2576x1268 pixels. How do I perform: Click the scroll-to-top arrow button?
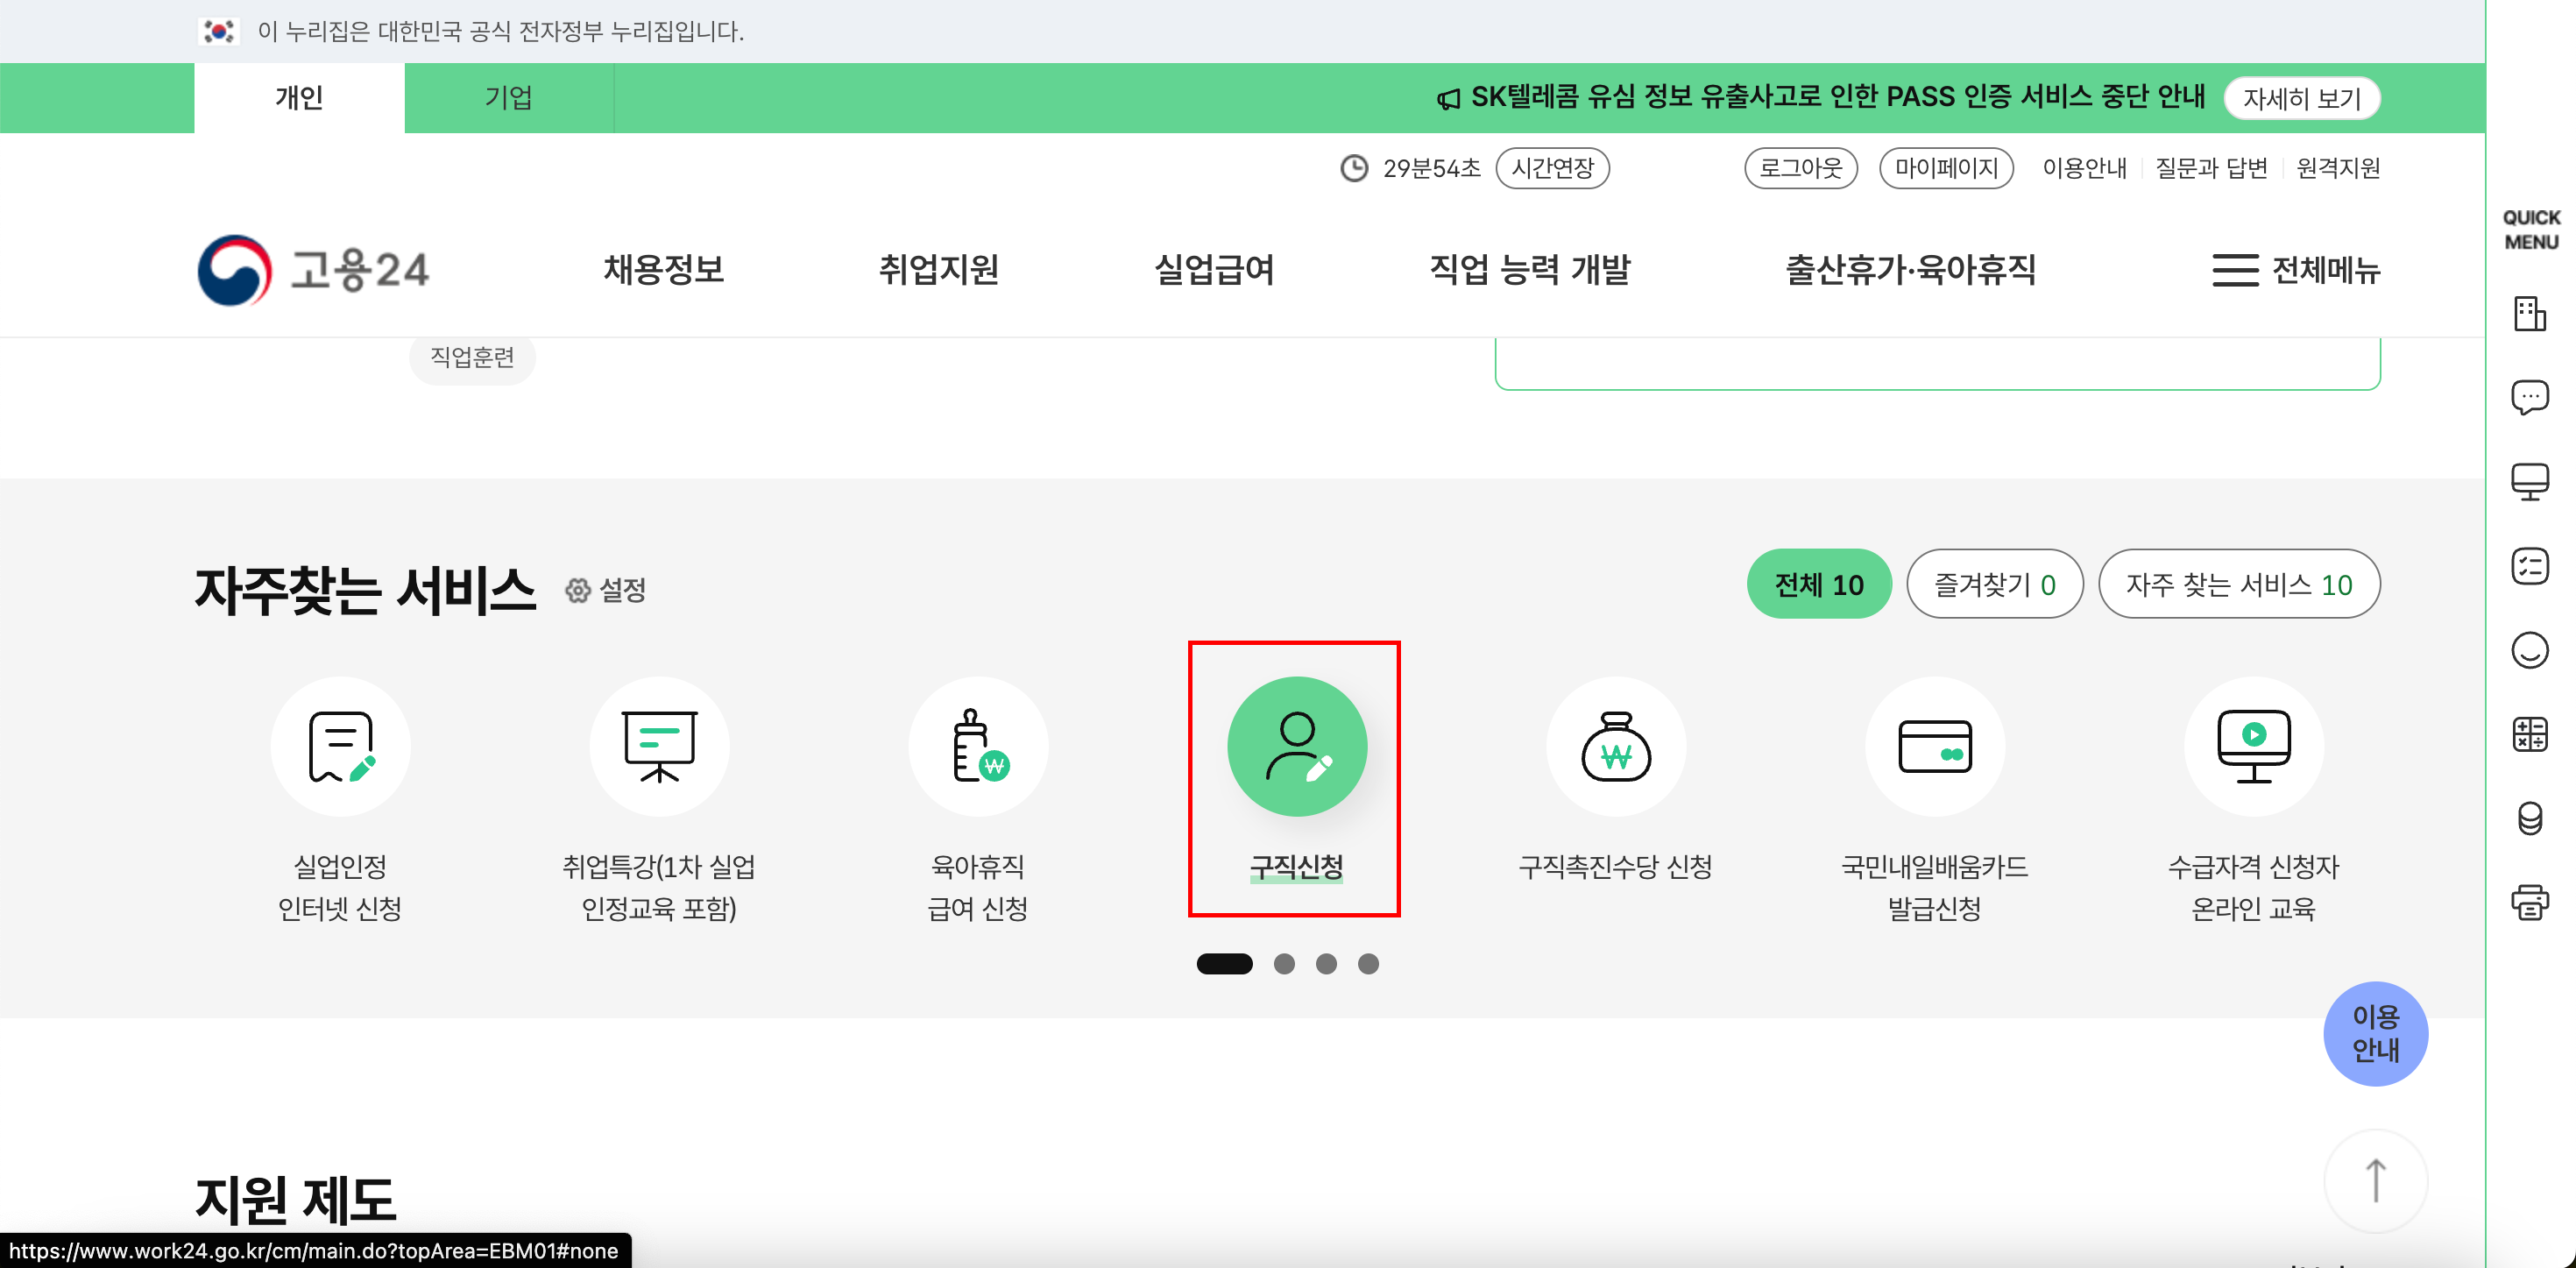[2375, 1181]
